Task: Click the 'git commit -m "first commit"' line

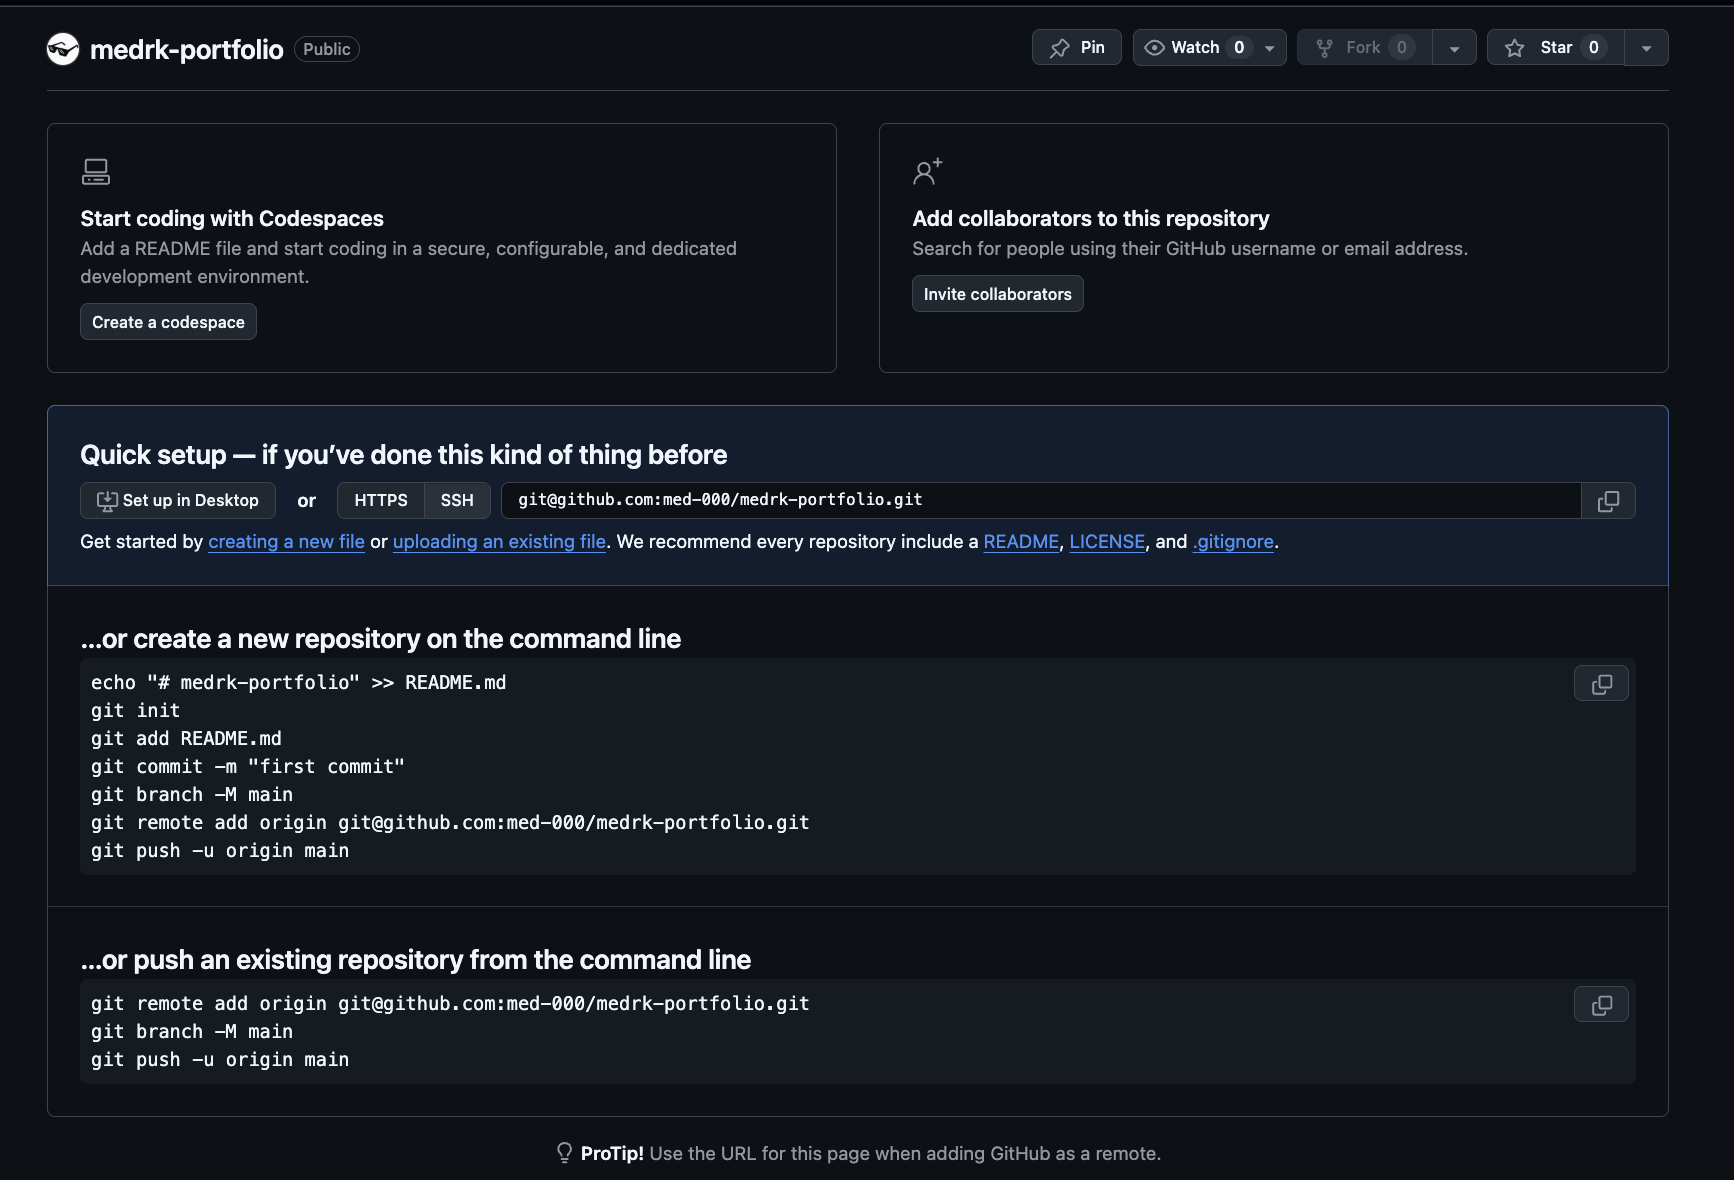Action: pos(248,767)
